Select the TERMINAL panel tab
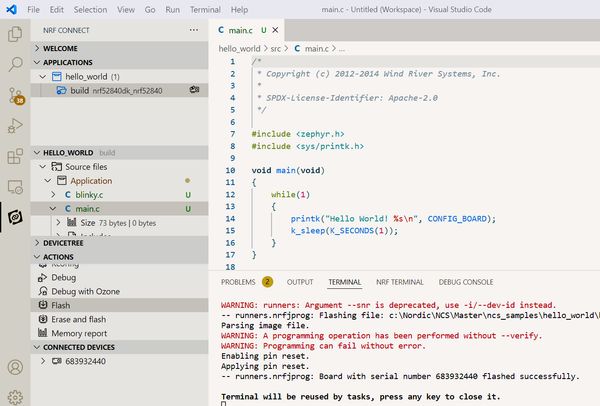600x406 pixels. (345, 282)
